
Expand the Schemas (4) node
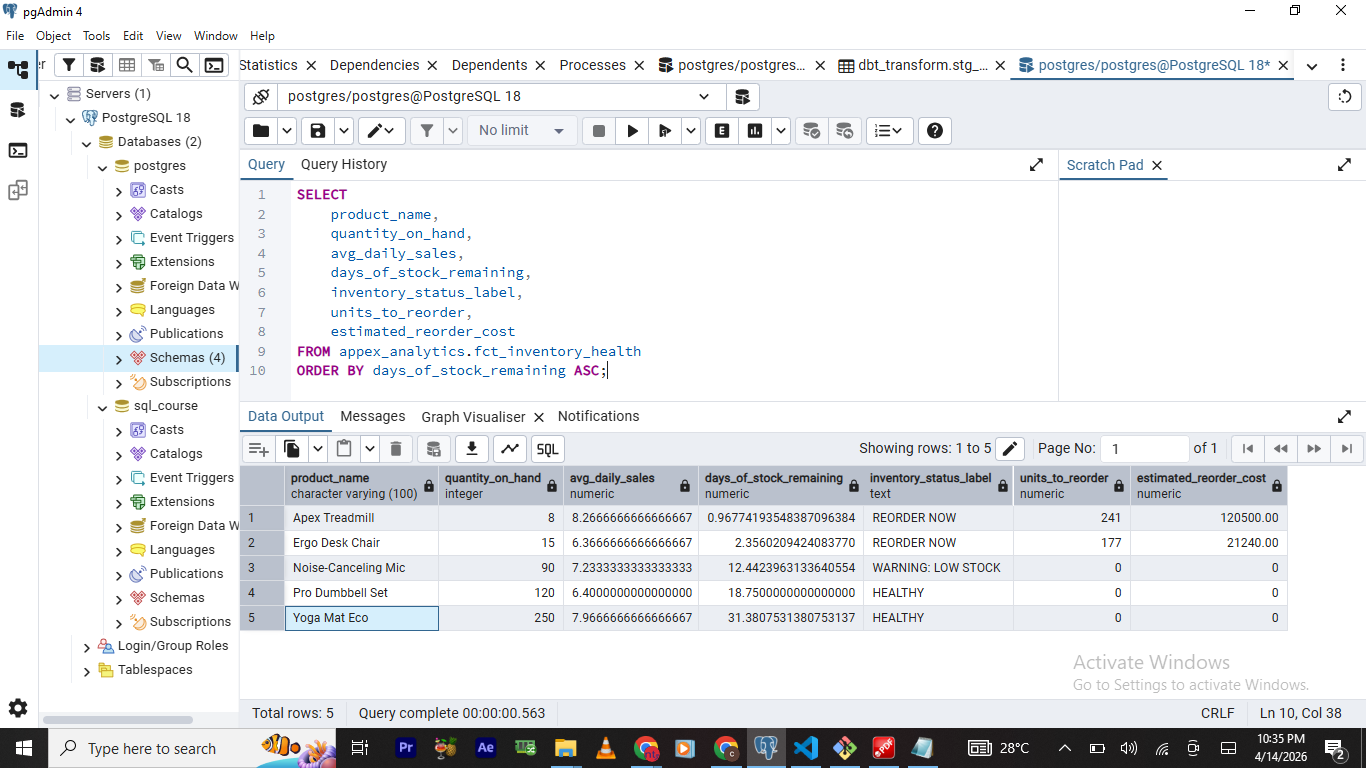[118, 358]
